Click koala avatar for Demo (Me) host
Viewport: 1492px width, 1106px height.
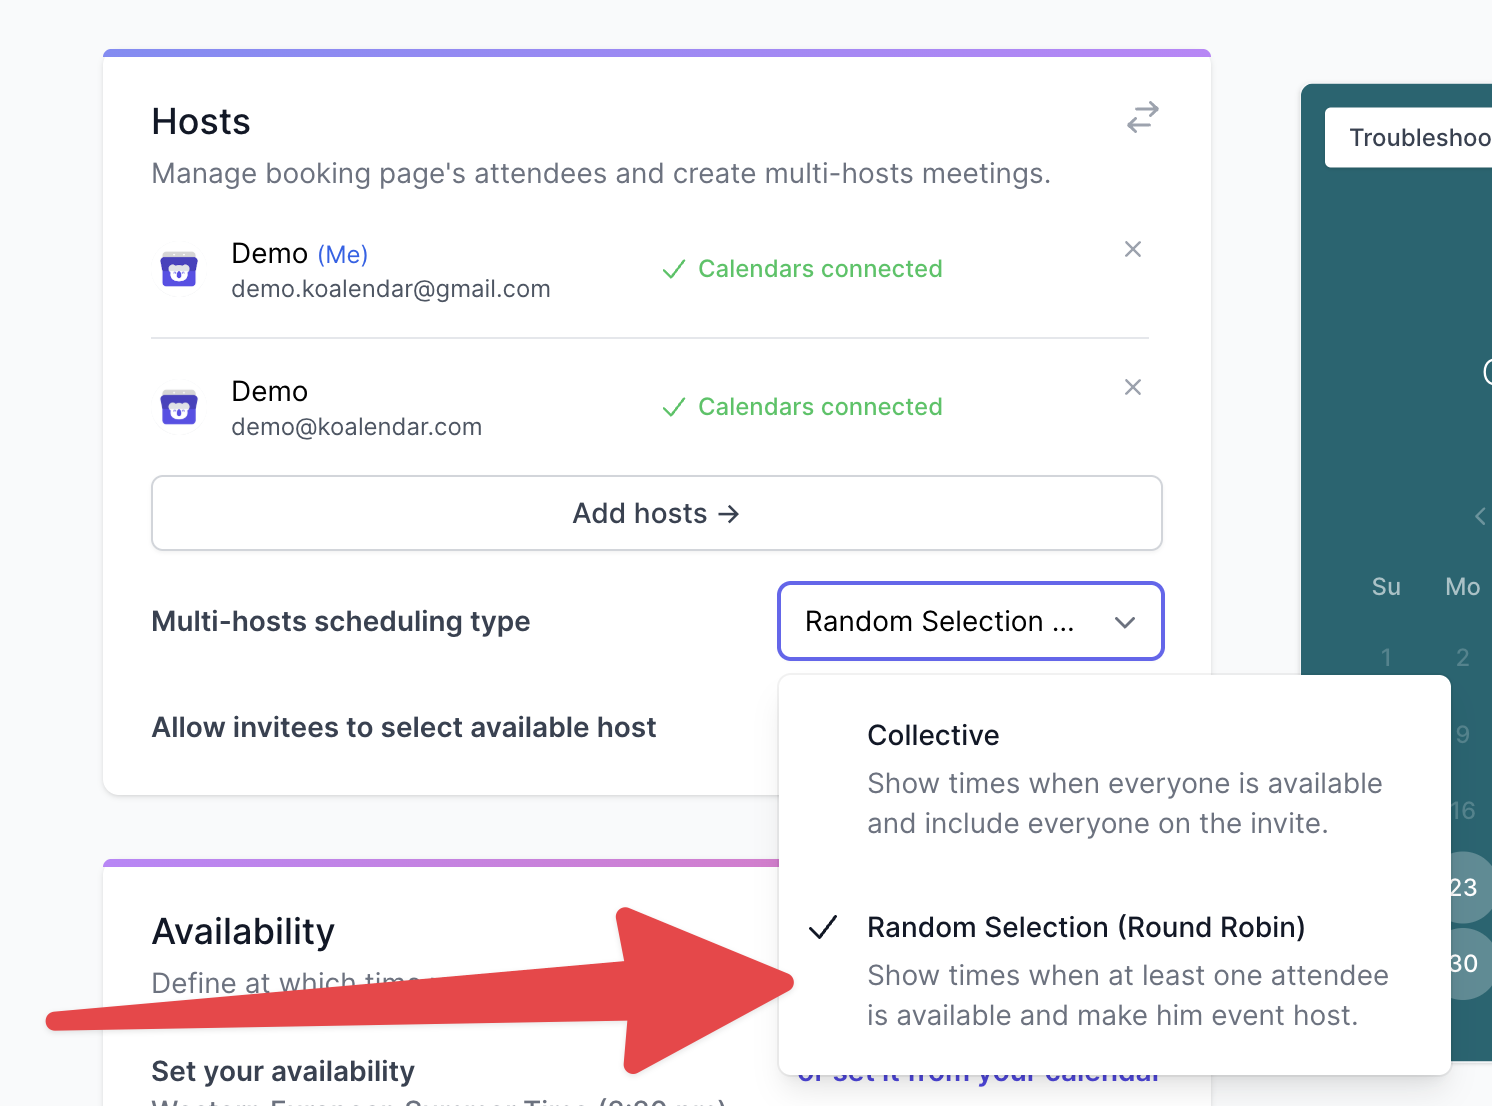(x=179, y=269)
